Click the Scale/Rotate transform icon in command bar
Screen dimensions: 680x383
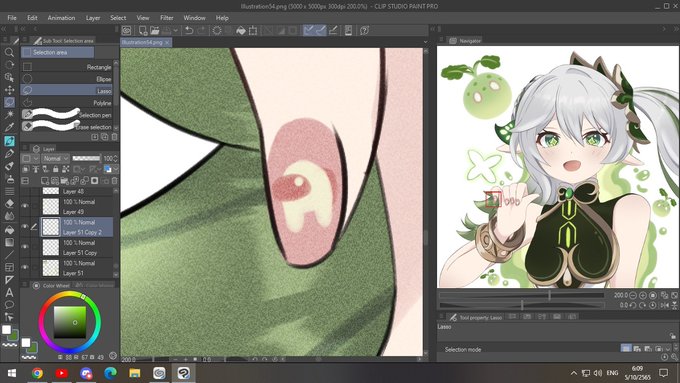tap(253, 30)
